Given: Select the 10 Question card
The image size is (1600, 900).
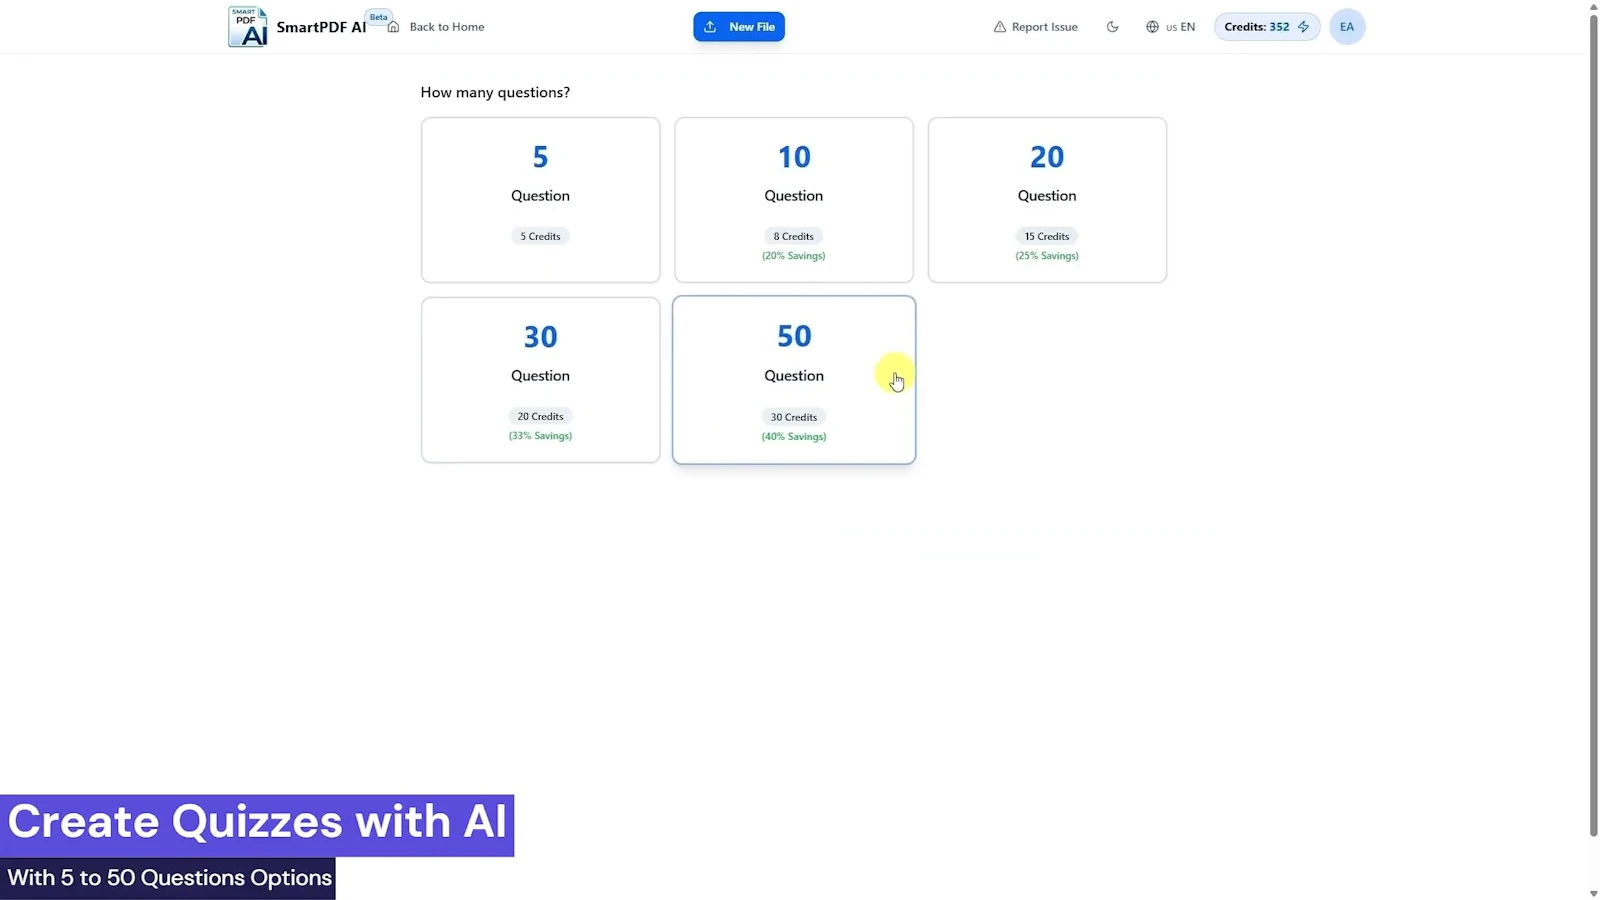Looking at the screenshot, I should pos(794,200).
